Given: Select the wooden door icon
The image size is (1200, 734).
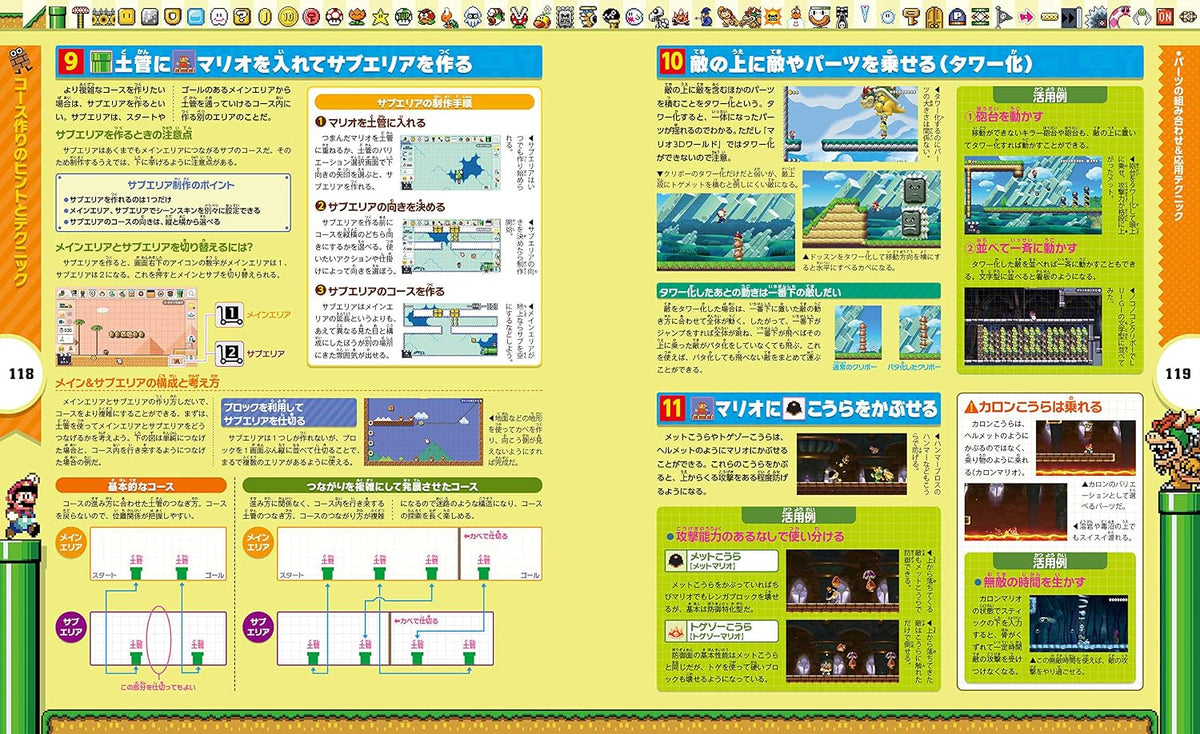Looking at the screenshot, I should pos(934,17).
